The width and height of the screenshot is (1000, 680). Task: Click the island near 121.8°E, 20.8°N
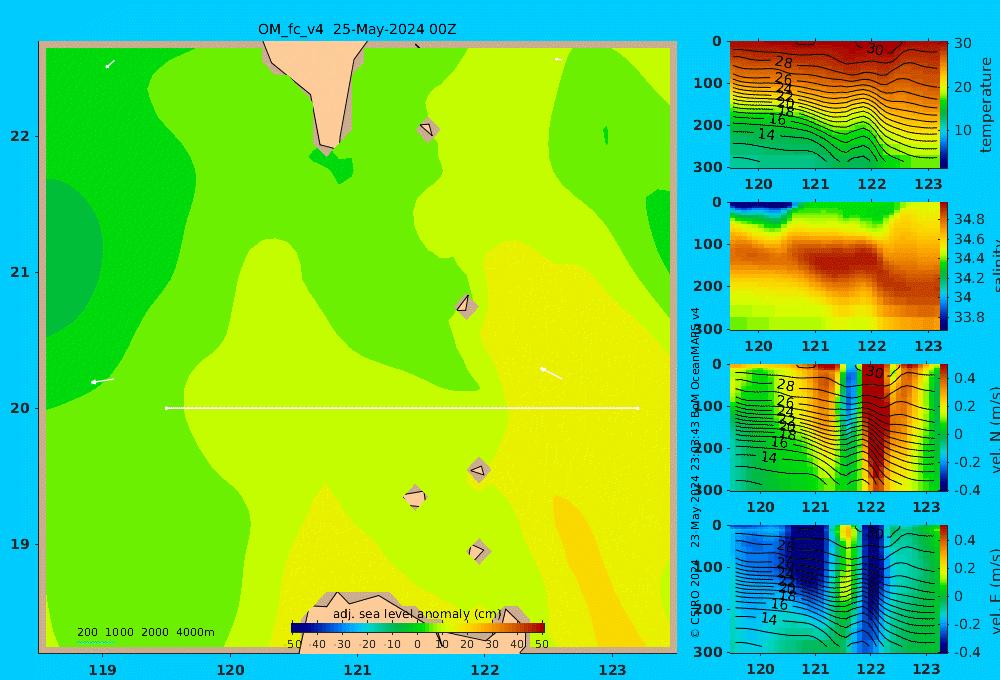466,305
